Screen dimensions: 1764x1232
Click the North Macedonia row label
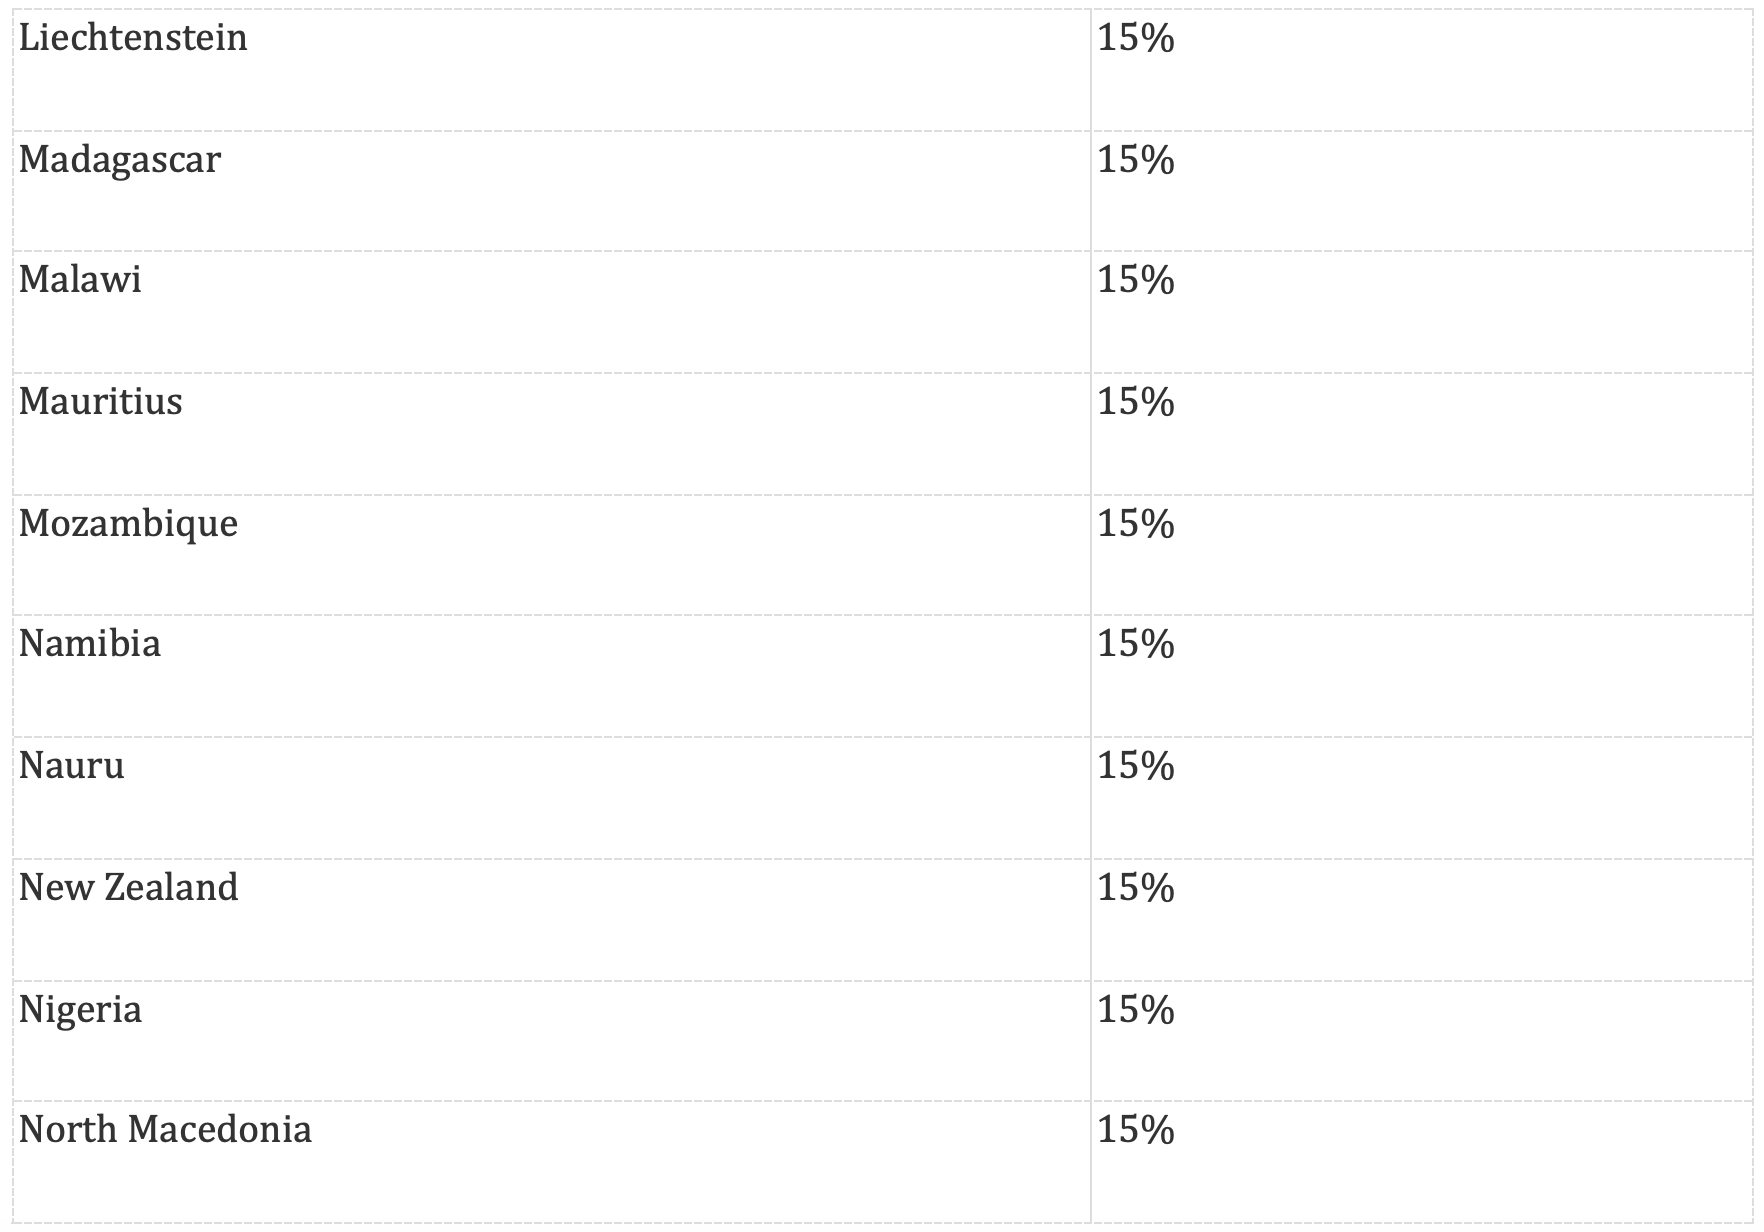tap(165, 1129)
